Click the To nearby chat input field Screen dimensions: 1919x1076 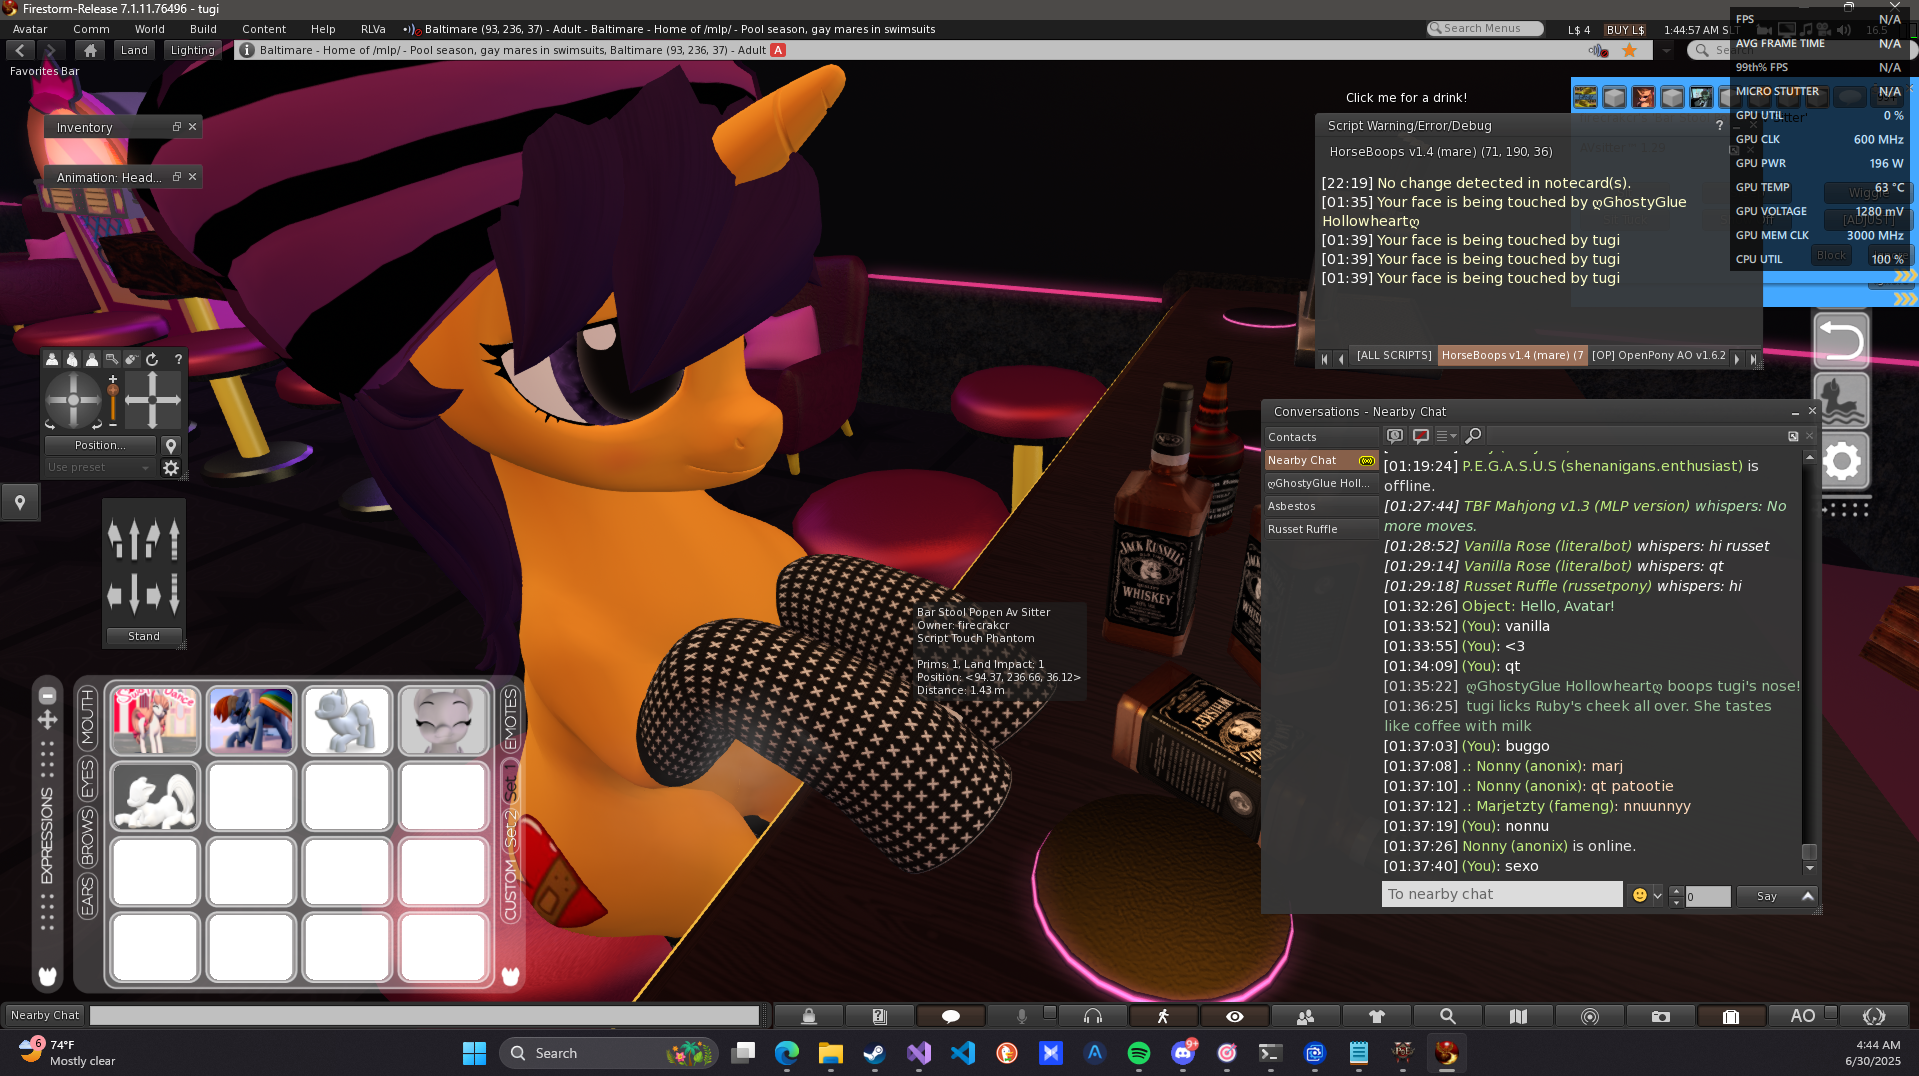[x=1502, y=894]
